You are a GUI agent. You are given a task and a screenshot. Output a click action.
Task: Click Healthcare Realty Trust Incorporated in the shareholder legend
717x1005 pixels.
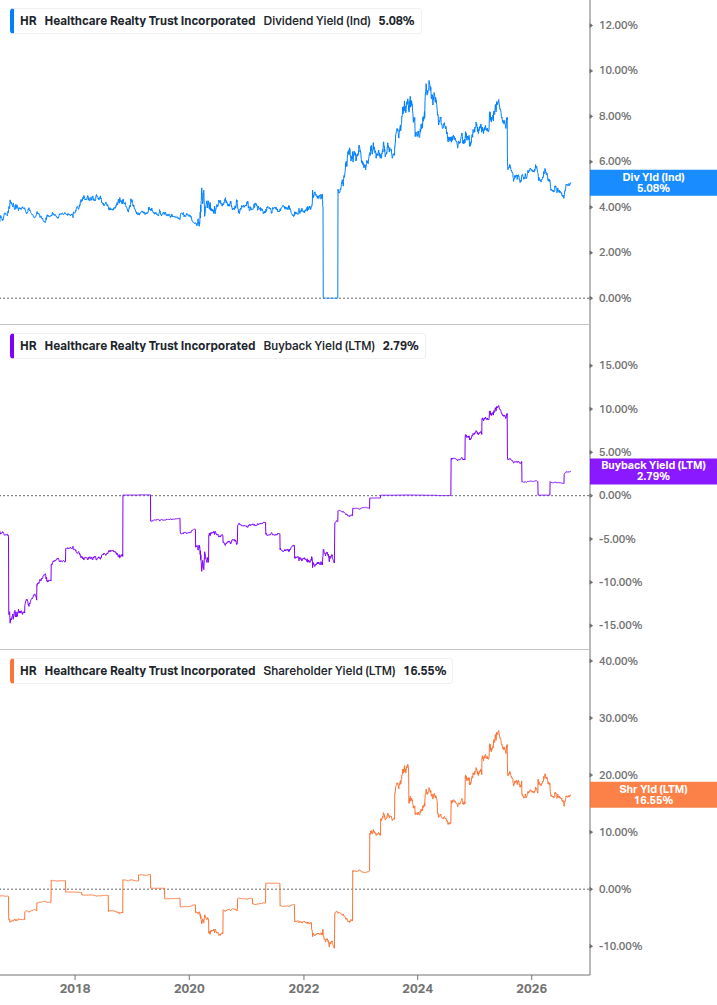pos(150,671)
